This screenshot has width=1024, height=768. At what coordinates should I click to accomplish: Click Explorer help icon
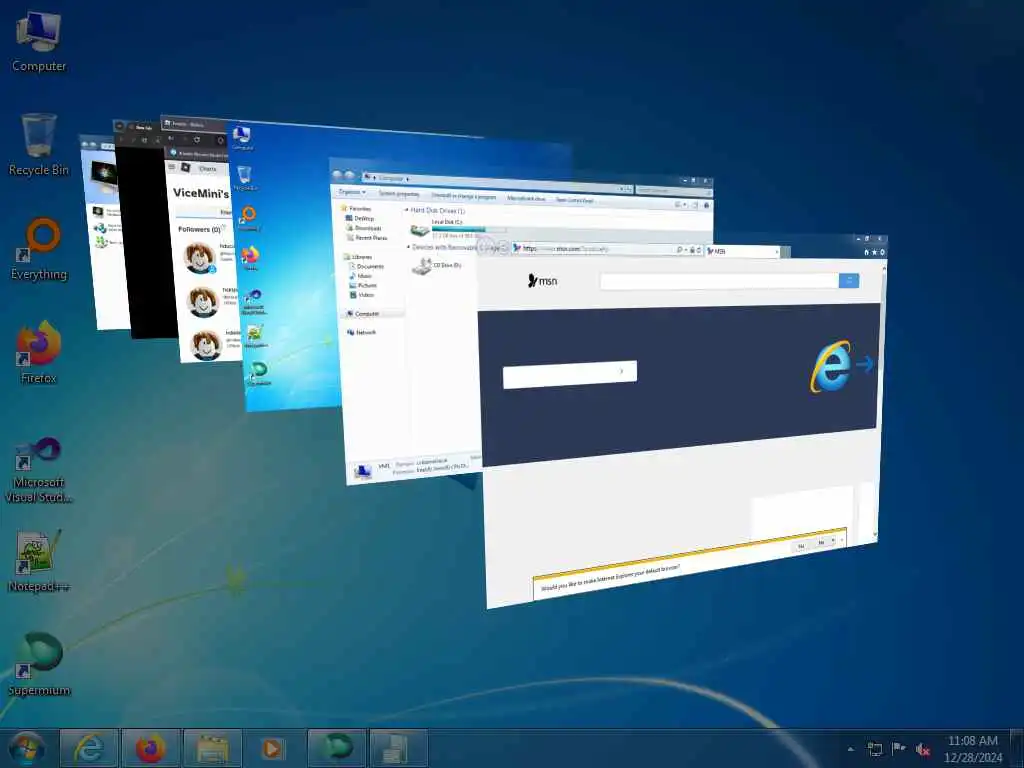pos(707,206)
